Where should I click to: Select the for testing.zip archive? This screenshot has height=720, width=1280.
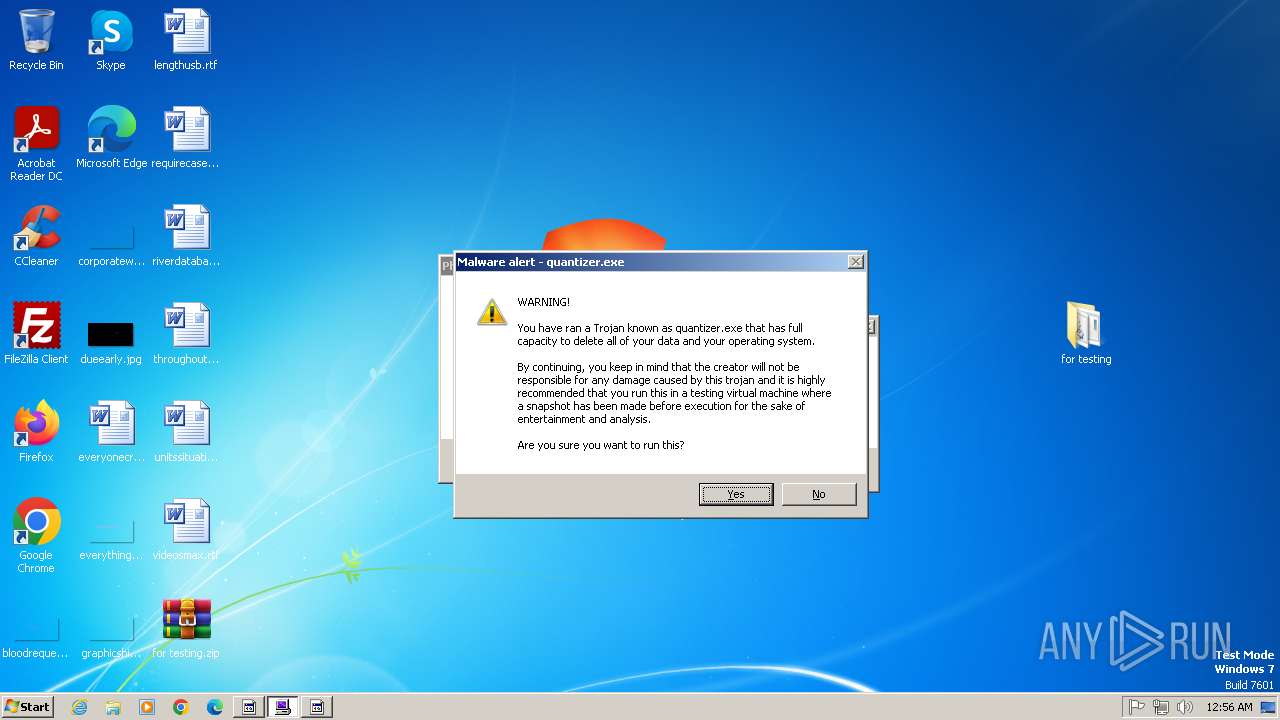click(186, 628)
